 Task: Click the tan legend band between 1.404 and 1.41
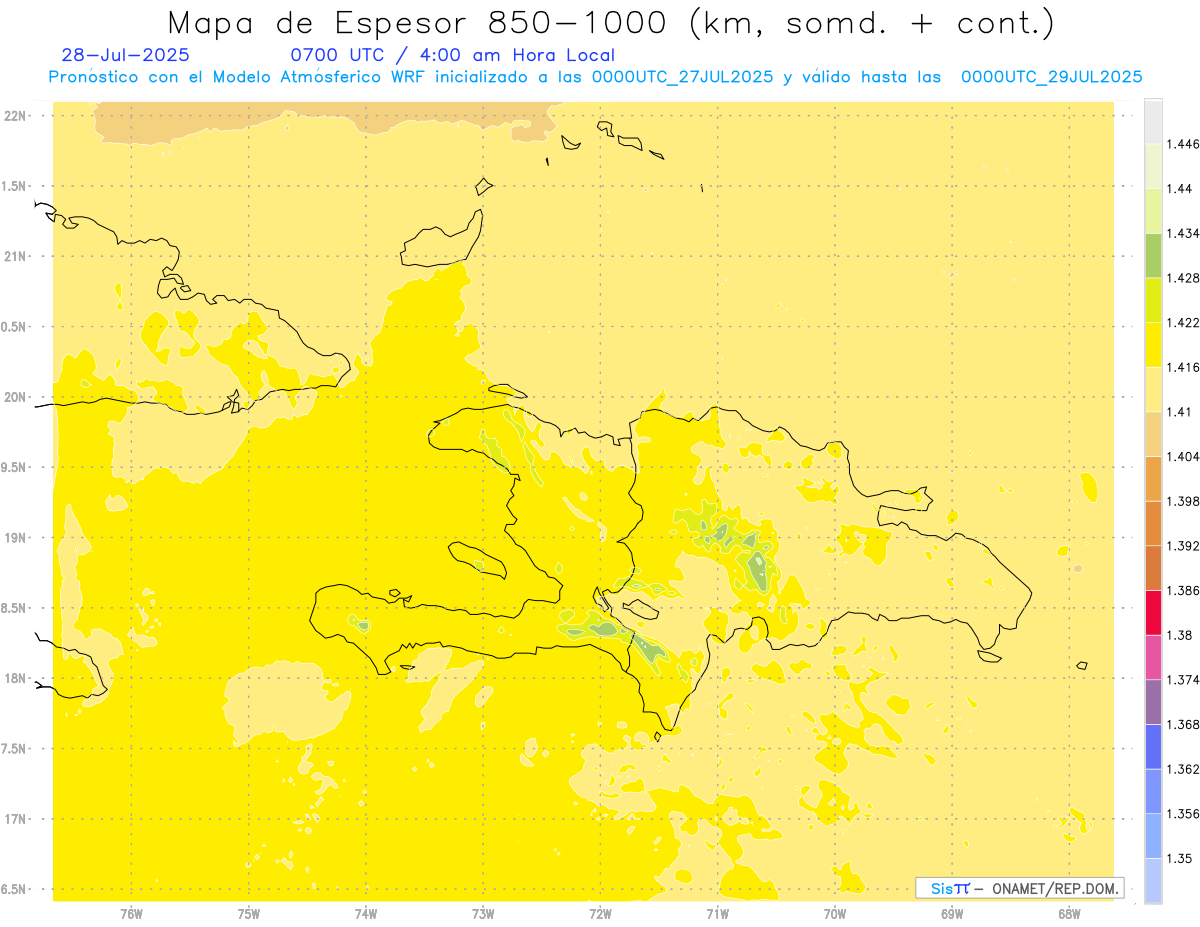(1153, 434)
